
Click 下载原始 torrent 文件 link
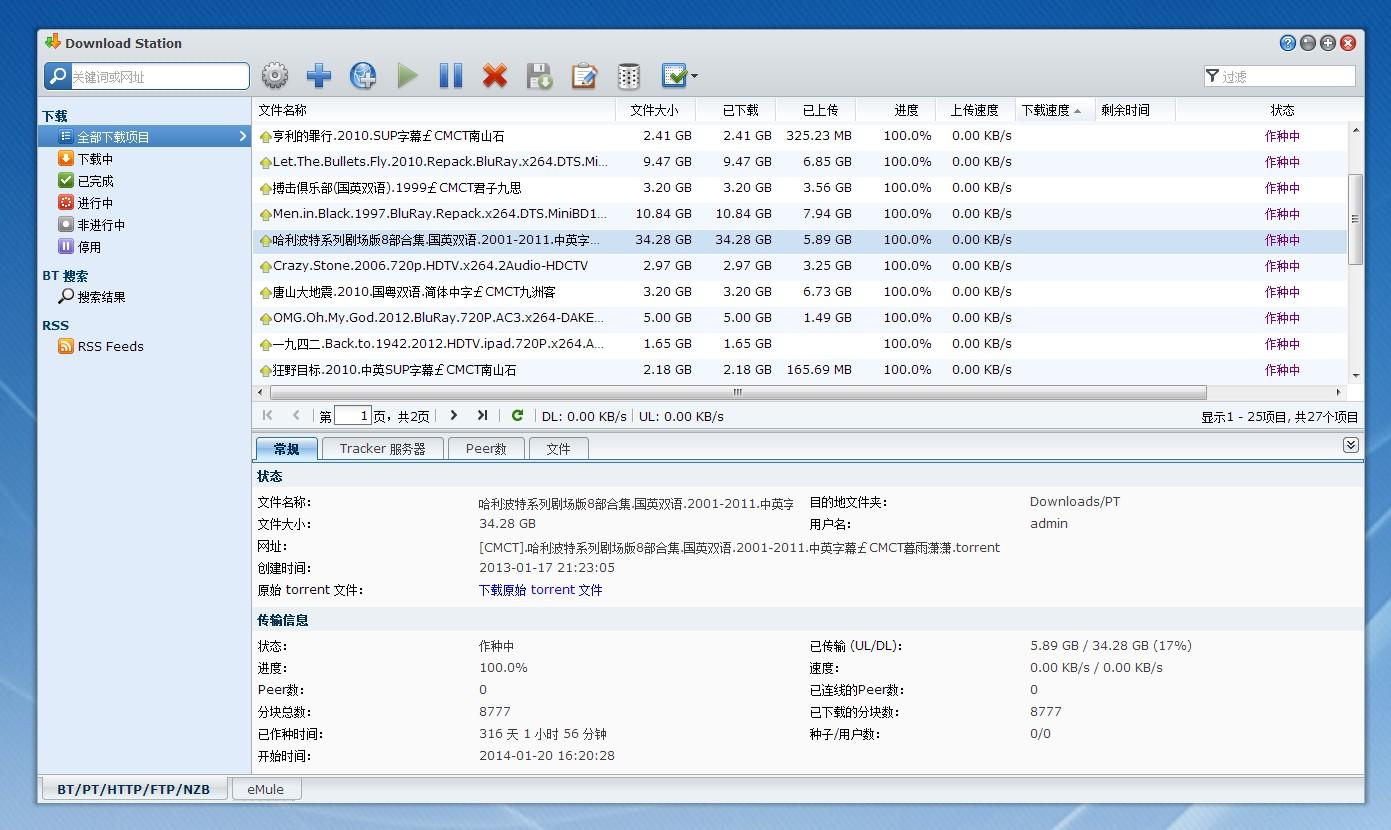click(x=539, y=589)
